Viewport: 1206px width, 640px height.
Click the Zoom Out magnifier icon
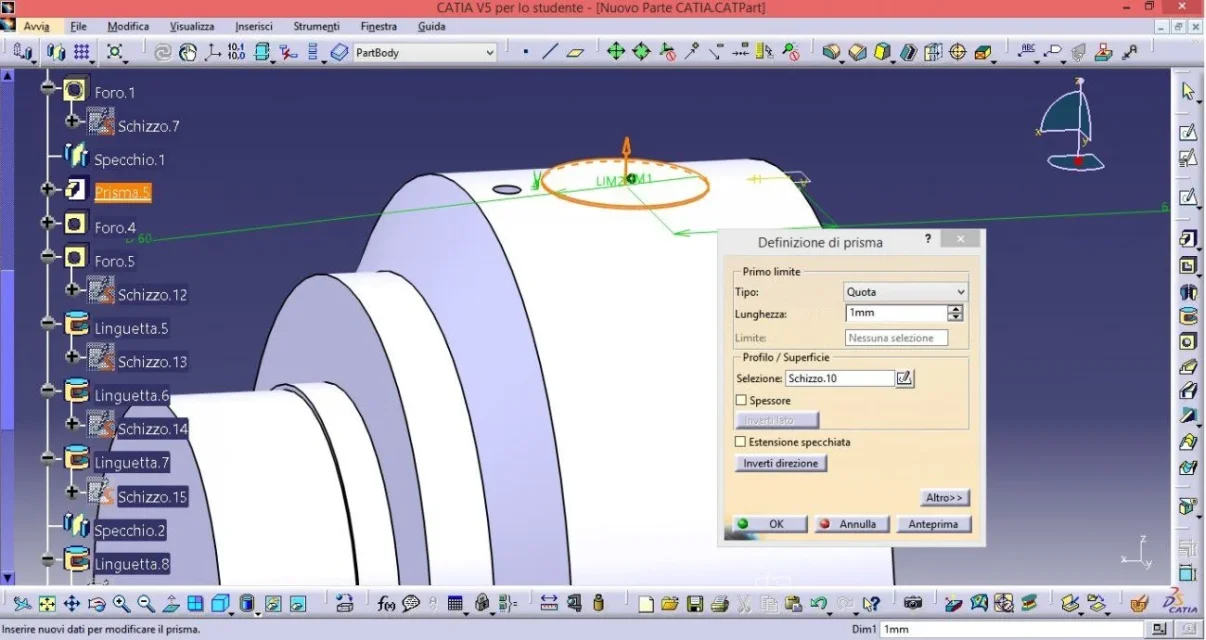[x=146, y=604]
